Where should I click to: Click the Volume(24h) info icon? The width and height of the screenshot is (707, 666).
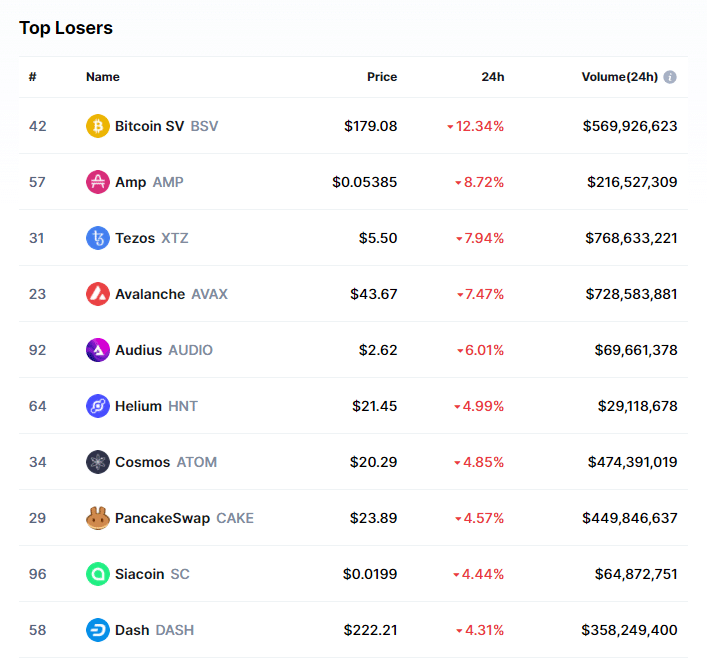(670, 77)
